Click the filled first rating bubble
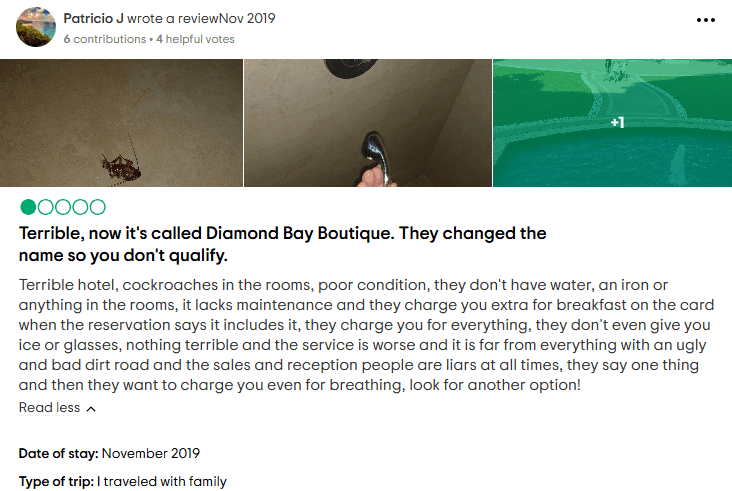Image resolution: width=732 pixels, height=491 pixels. (x=28, y=207)
